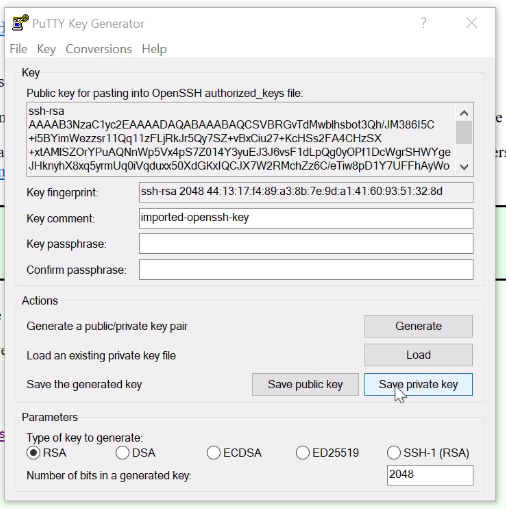The width and height of the screenshot is (506, 509).
Task: Close the PuTTY Key Generator window
Action: 471,23
